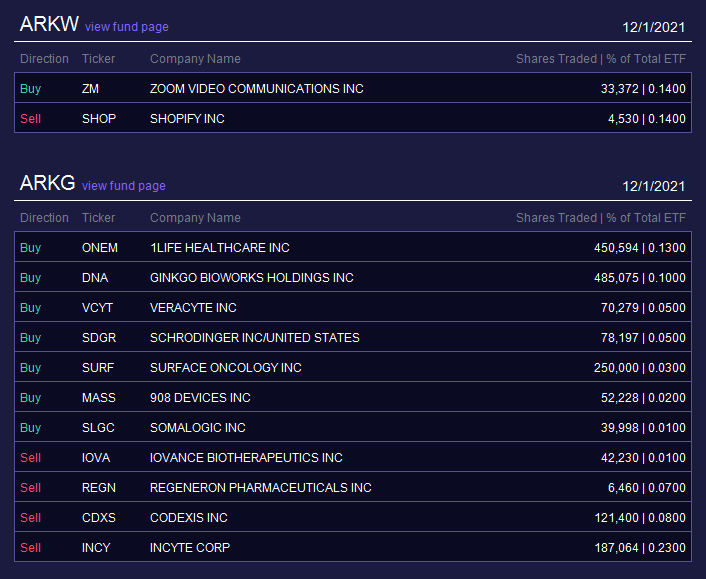Screen dimensions: 706x579
Task: Select the REGN ticker symbol
Action: coord(99,488)
